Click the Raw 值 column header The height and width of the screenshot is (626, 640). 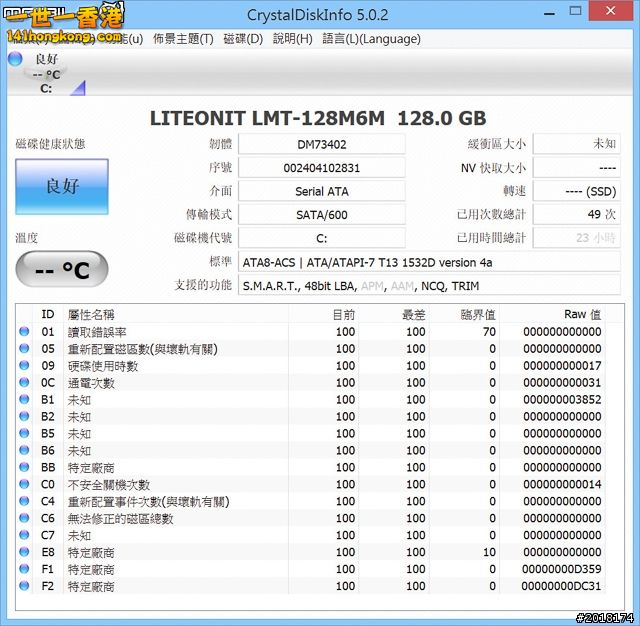click(x=582, y=314)
